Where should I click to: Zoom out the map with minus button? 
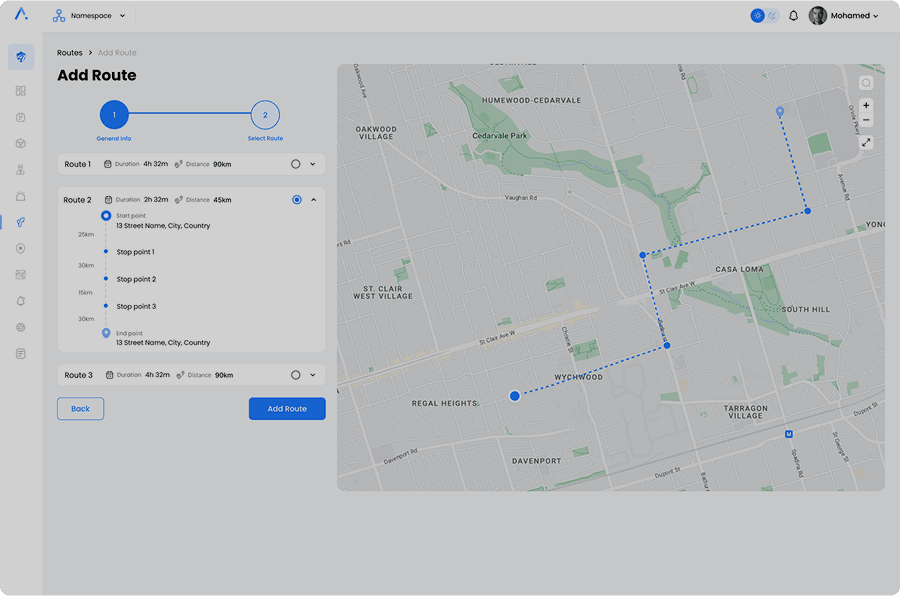[866, 121]
